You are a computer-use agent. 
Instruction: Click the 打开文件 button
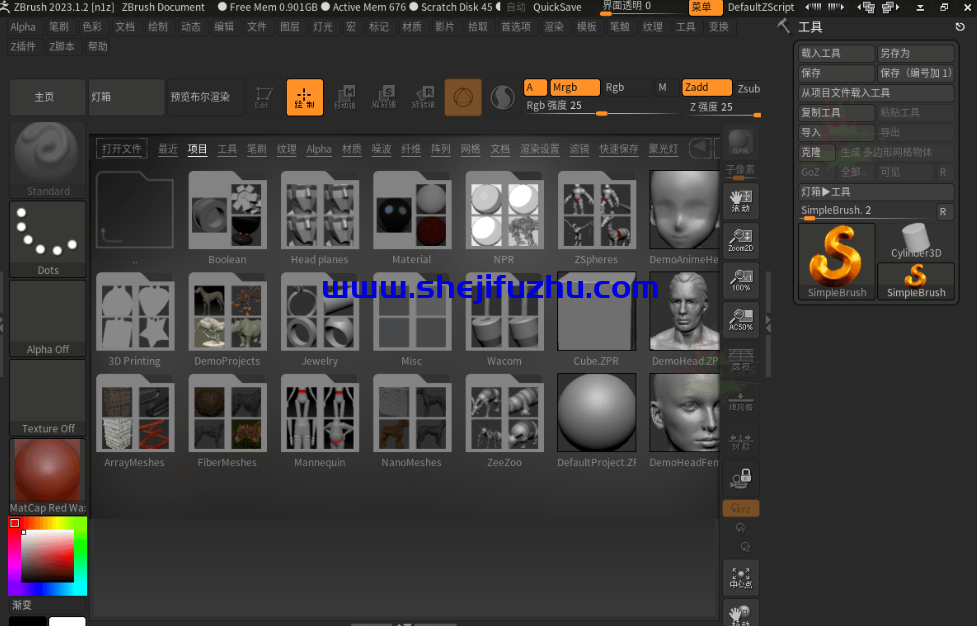[122, 149]
